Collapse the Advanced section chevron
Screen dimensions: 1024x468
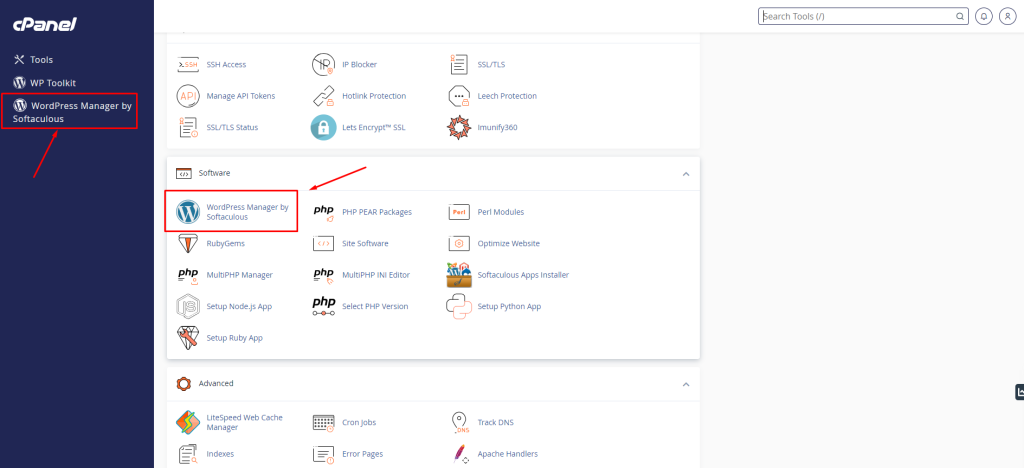(x=686, y=384)
